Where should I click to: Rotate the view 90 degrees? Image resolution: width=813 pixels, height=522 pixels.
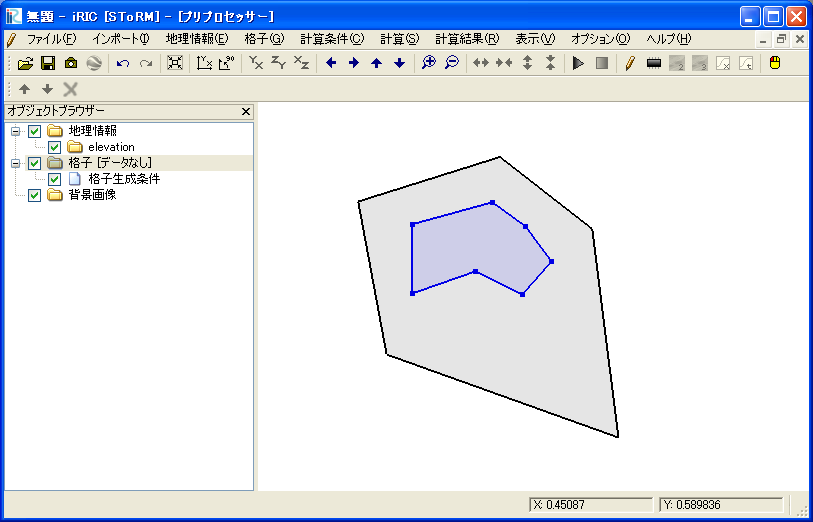click(227, 63)
